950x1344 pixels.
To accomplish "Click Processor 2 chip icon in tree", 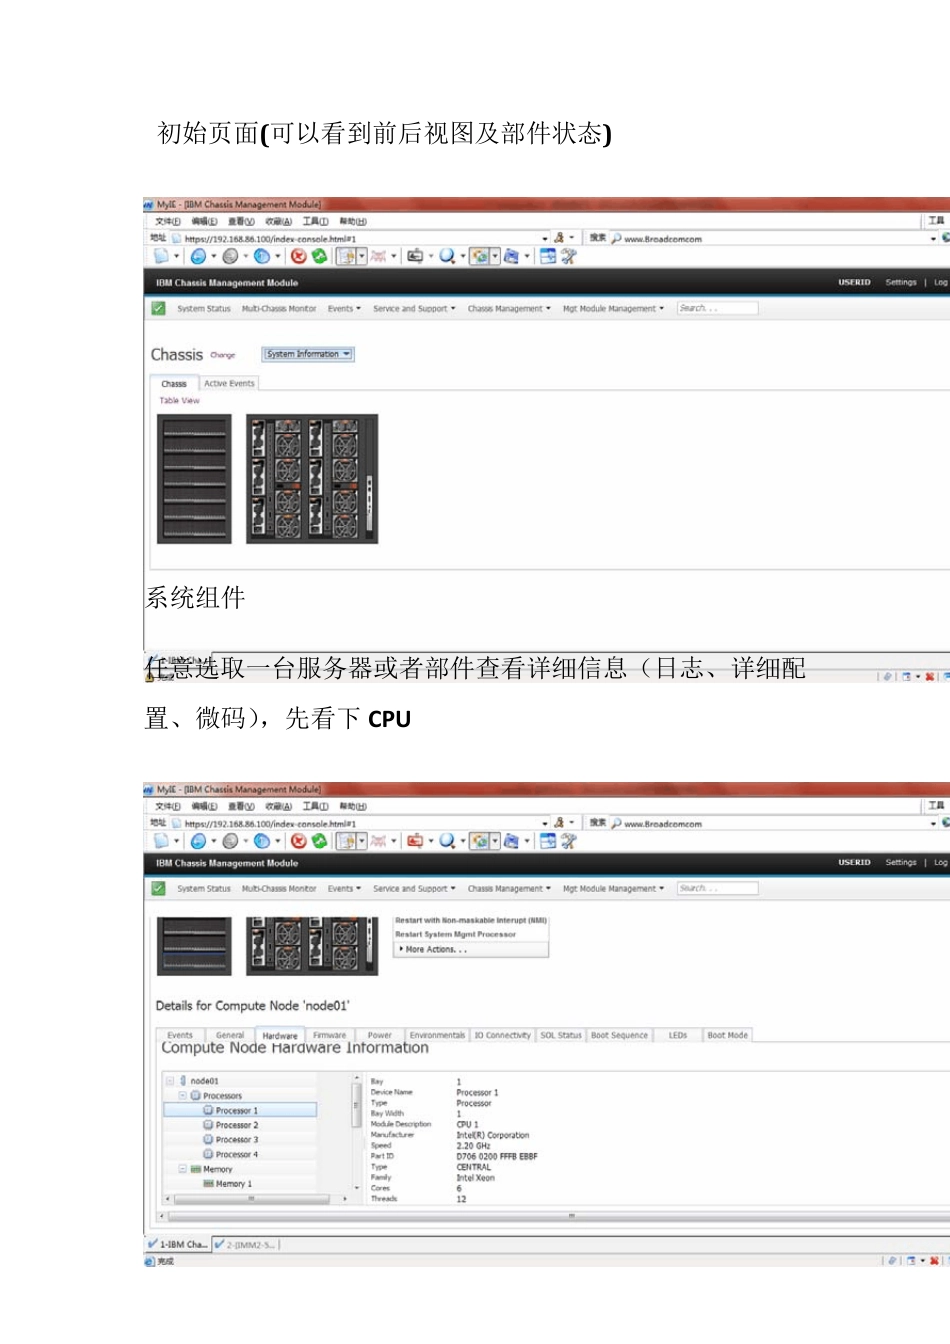I will 208,1125.
